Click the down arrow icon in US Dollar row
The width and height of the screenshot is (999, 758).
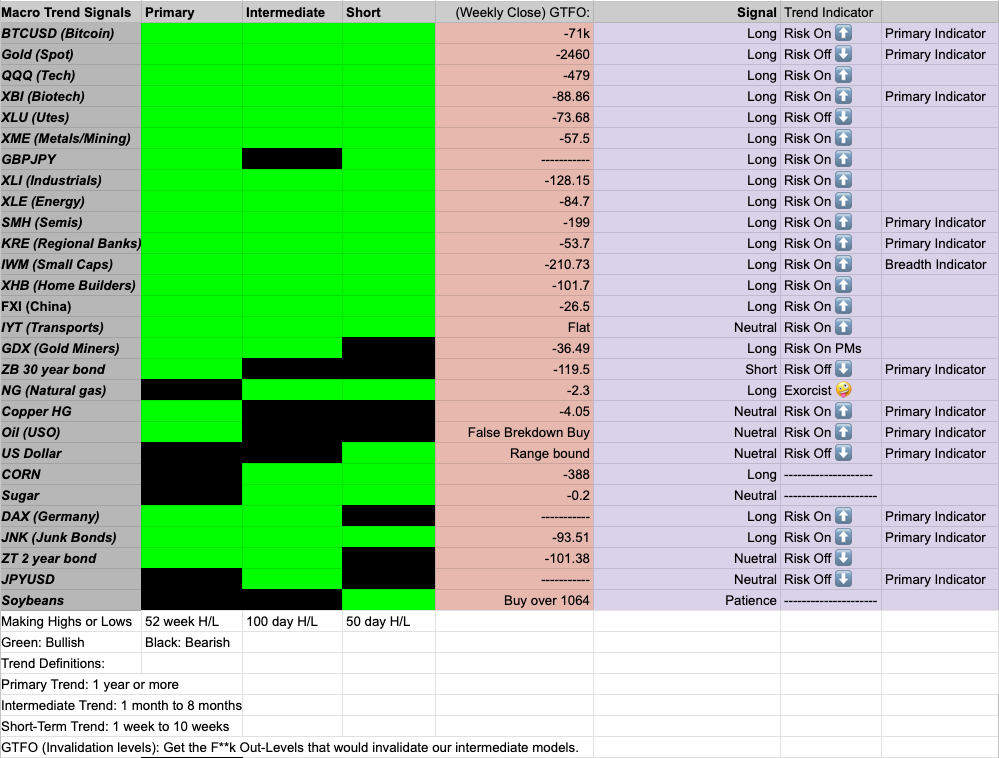[844, 454]
